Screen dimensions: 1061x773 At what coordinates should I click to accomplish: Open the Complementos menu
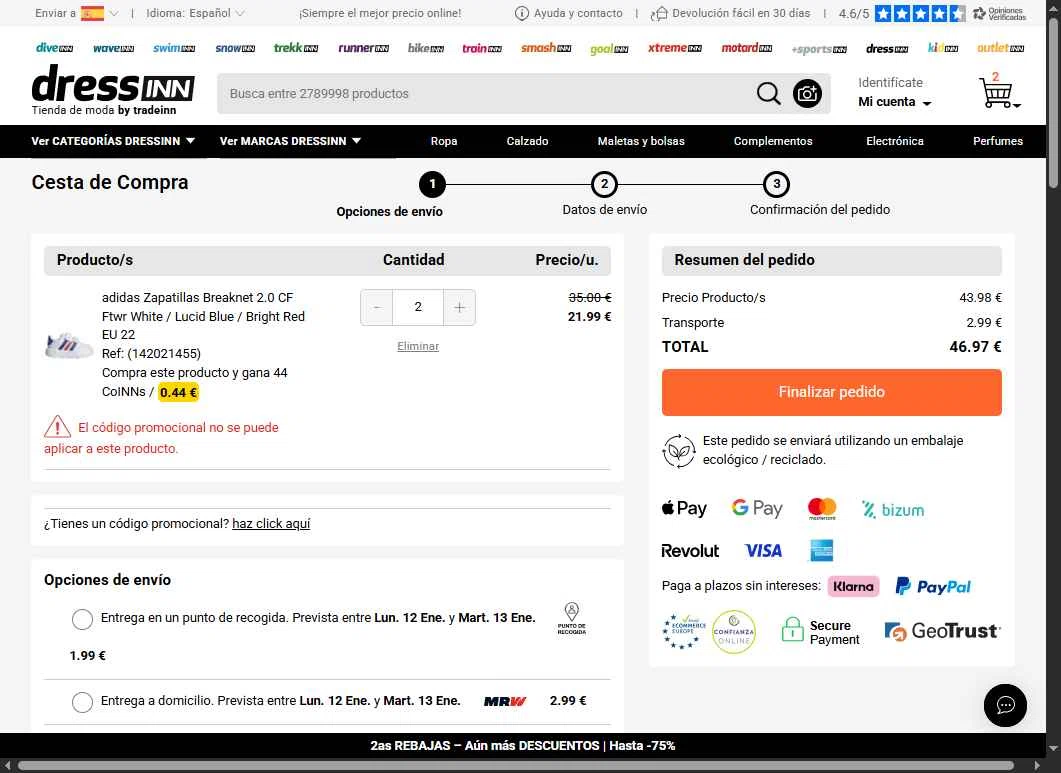point(773,141)
